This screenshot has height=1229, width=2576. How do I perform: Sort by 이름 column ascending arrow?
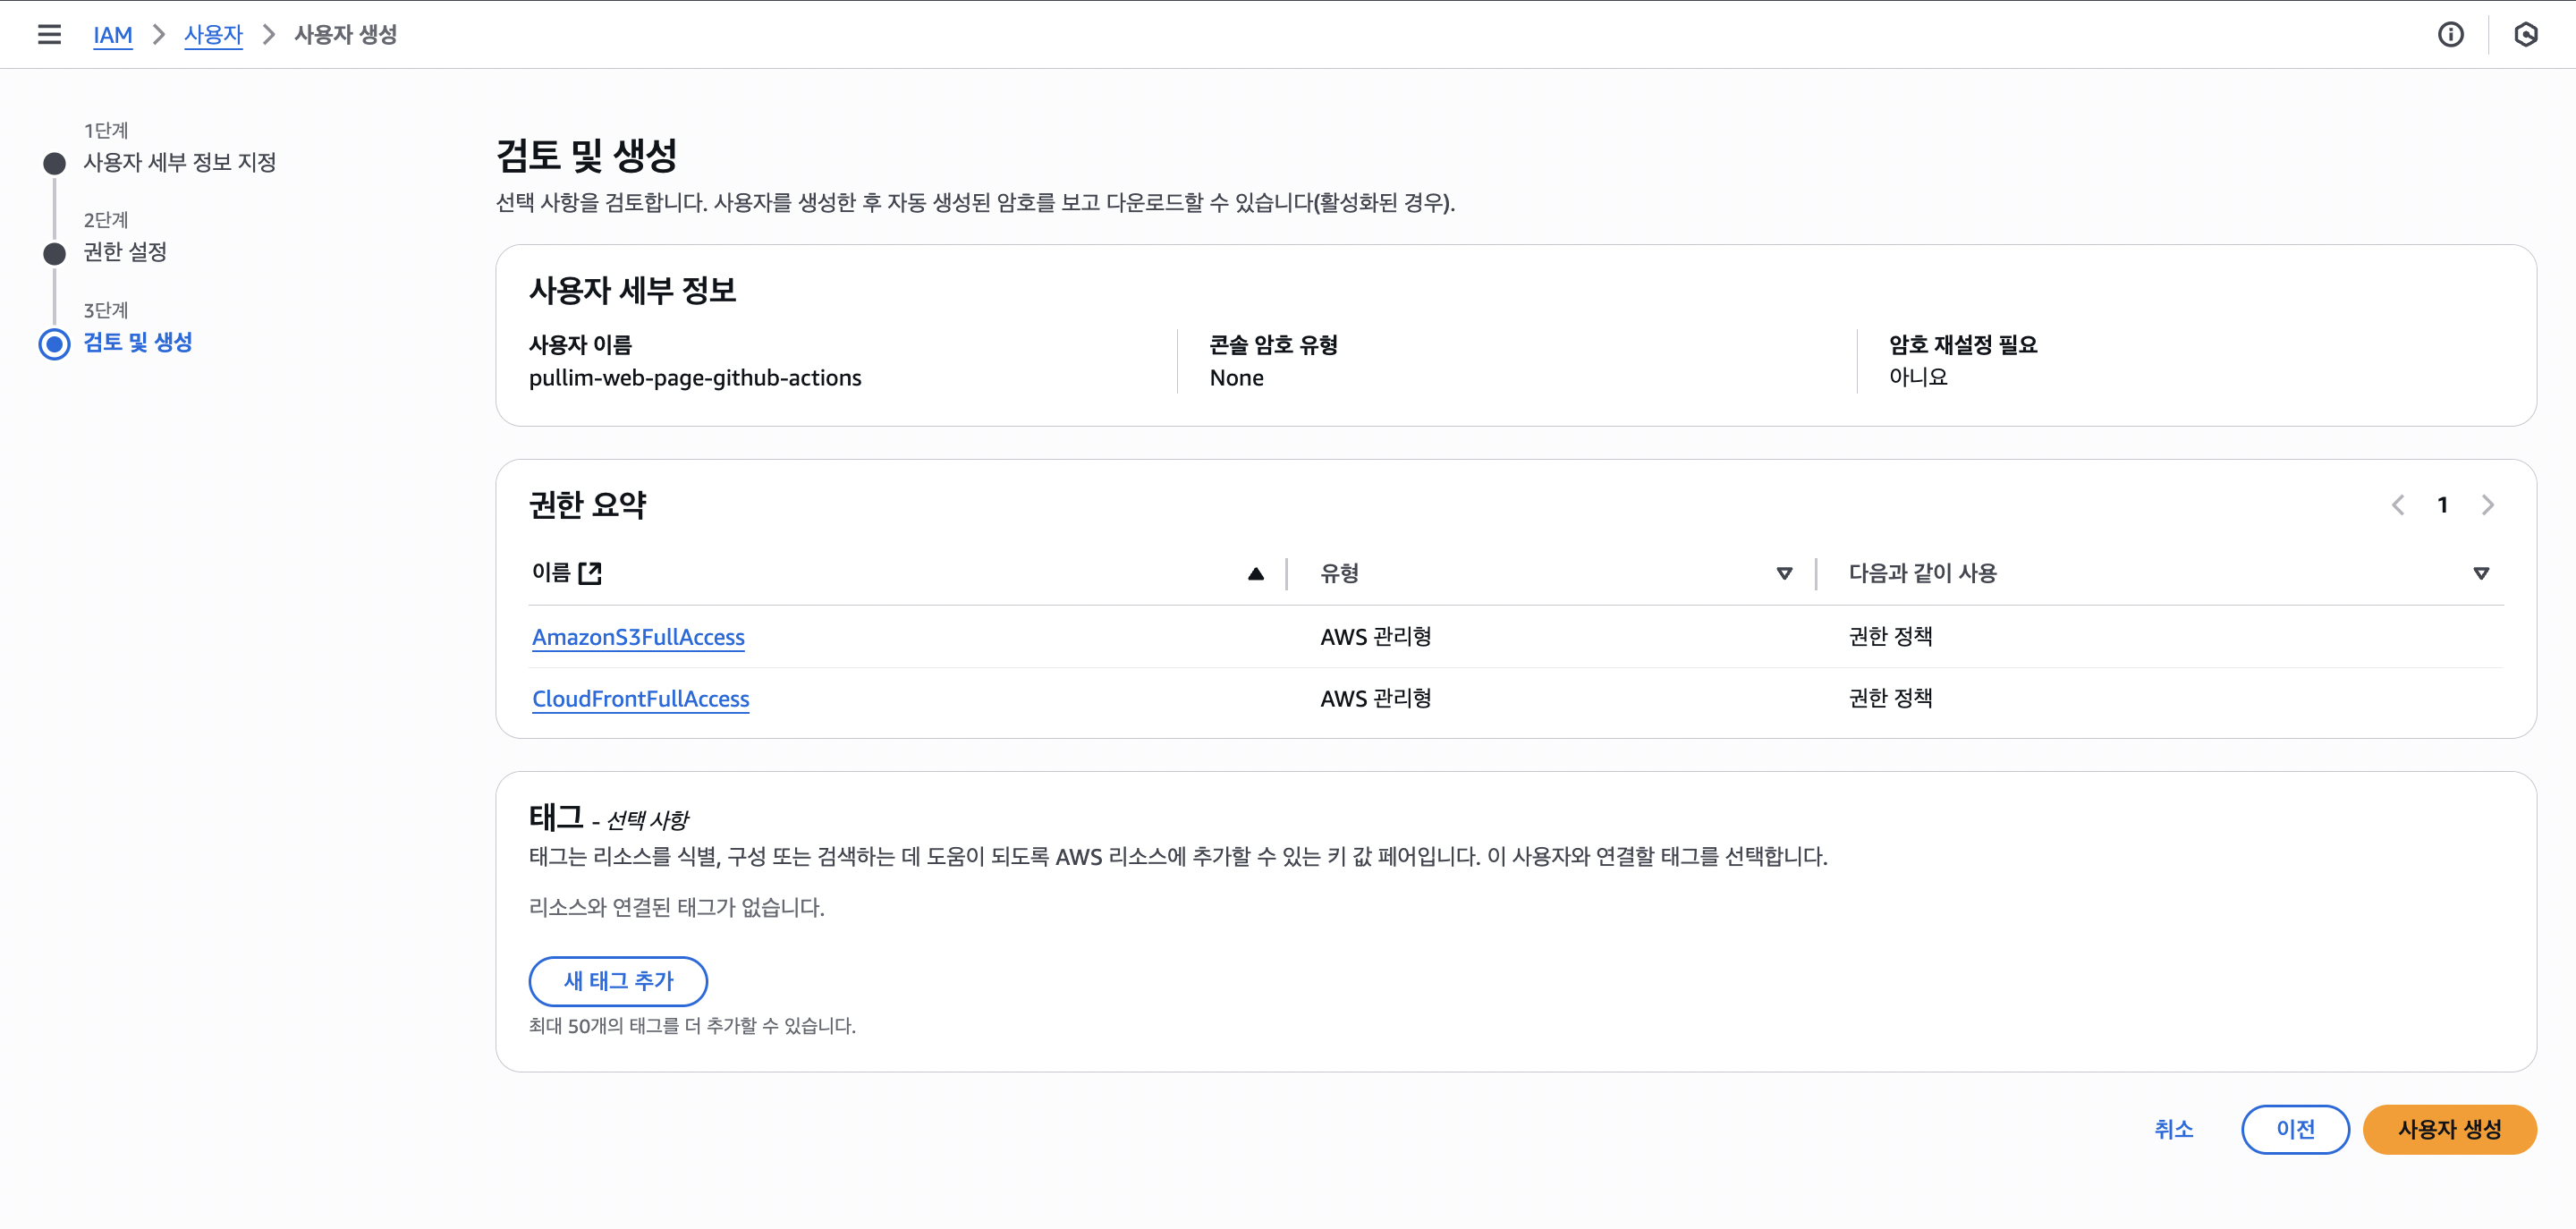coord(1256,574)
